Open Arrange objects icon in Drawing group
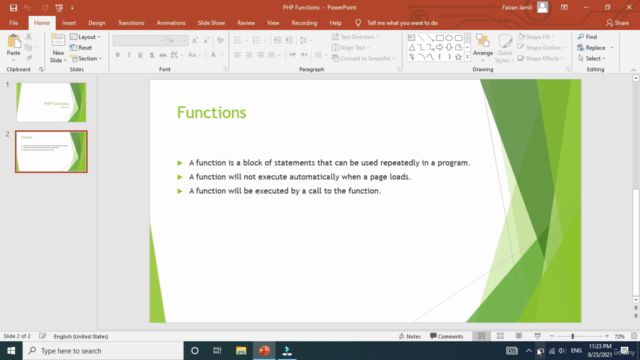640x360 pixels. pyautogui.click(x=483, y=42)
